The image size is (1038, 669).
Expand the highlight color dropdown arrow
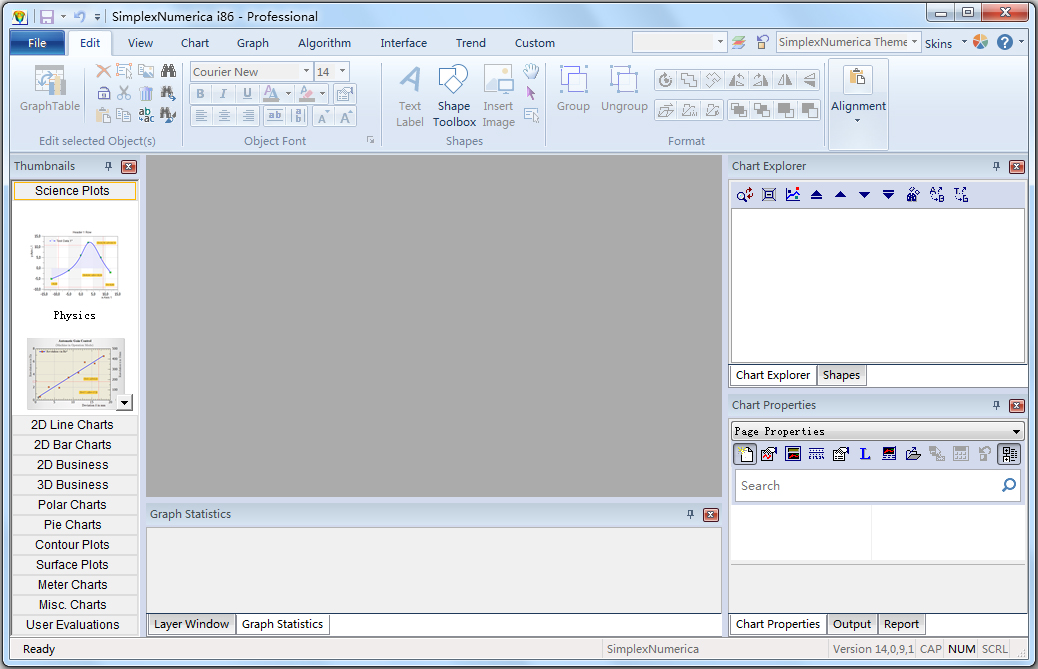(x=322, y=93)
